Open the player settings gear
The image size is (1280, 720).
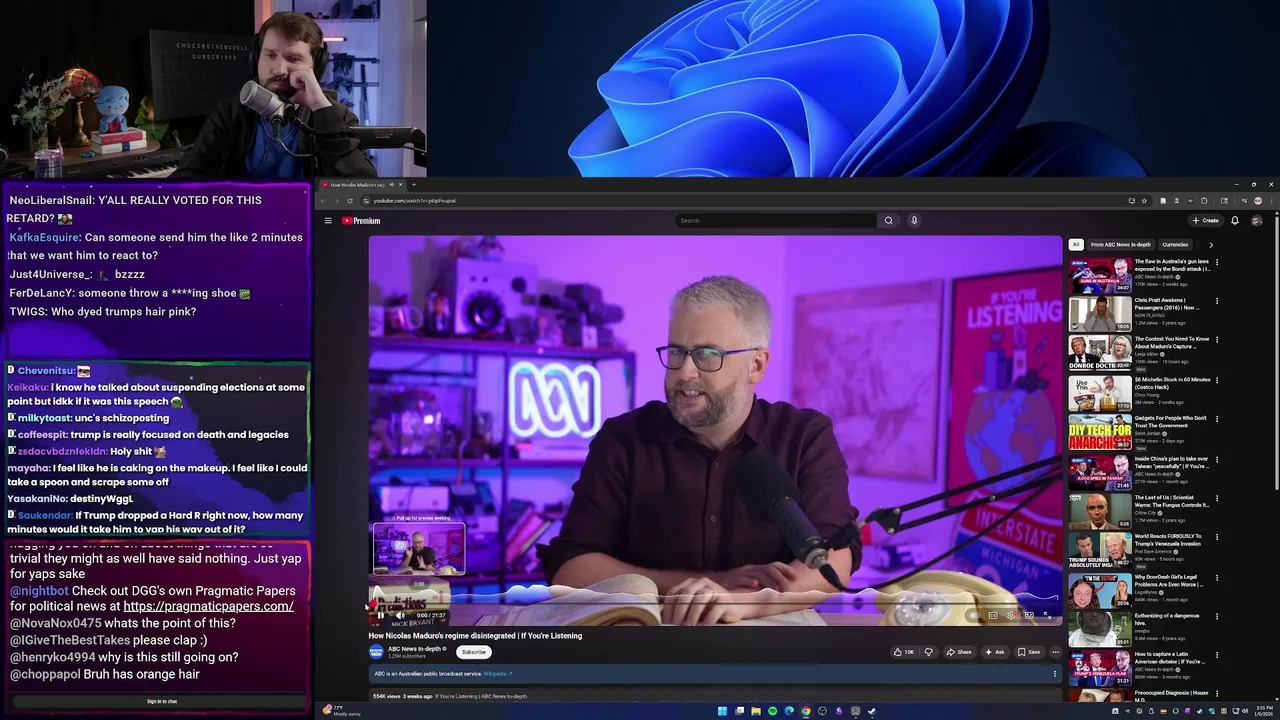click(x=1011, y=615)
